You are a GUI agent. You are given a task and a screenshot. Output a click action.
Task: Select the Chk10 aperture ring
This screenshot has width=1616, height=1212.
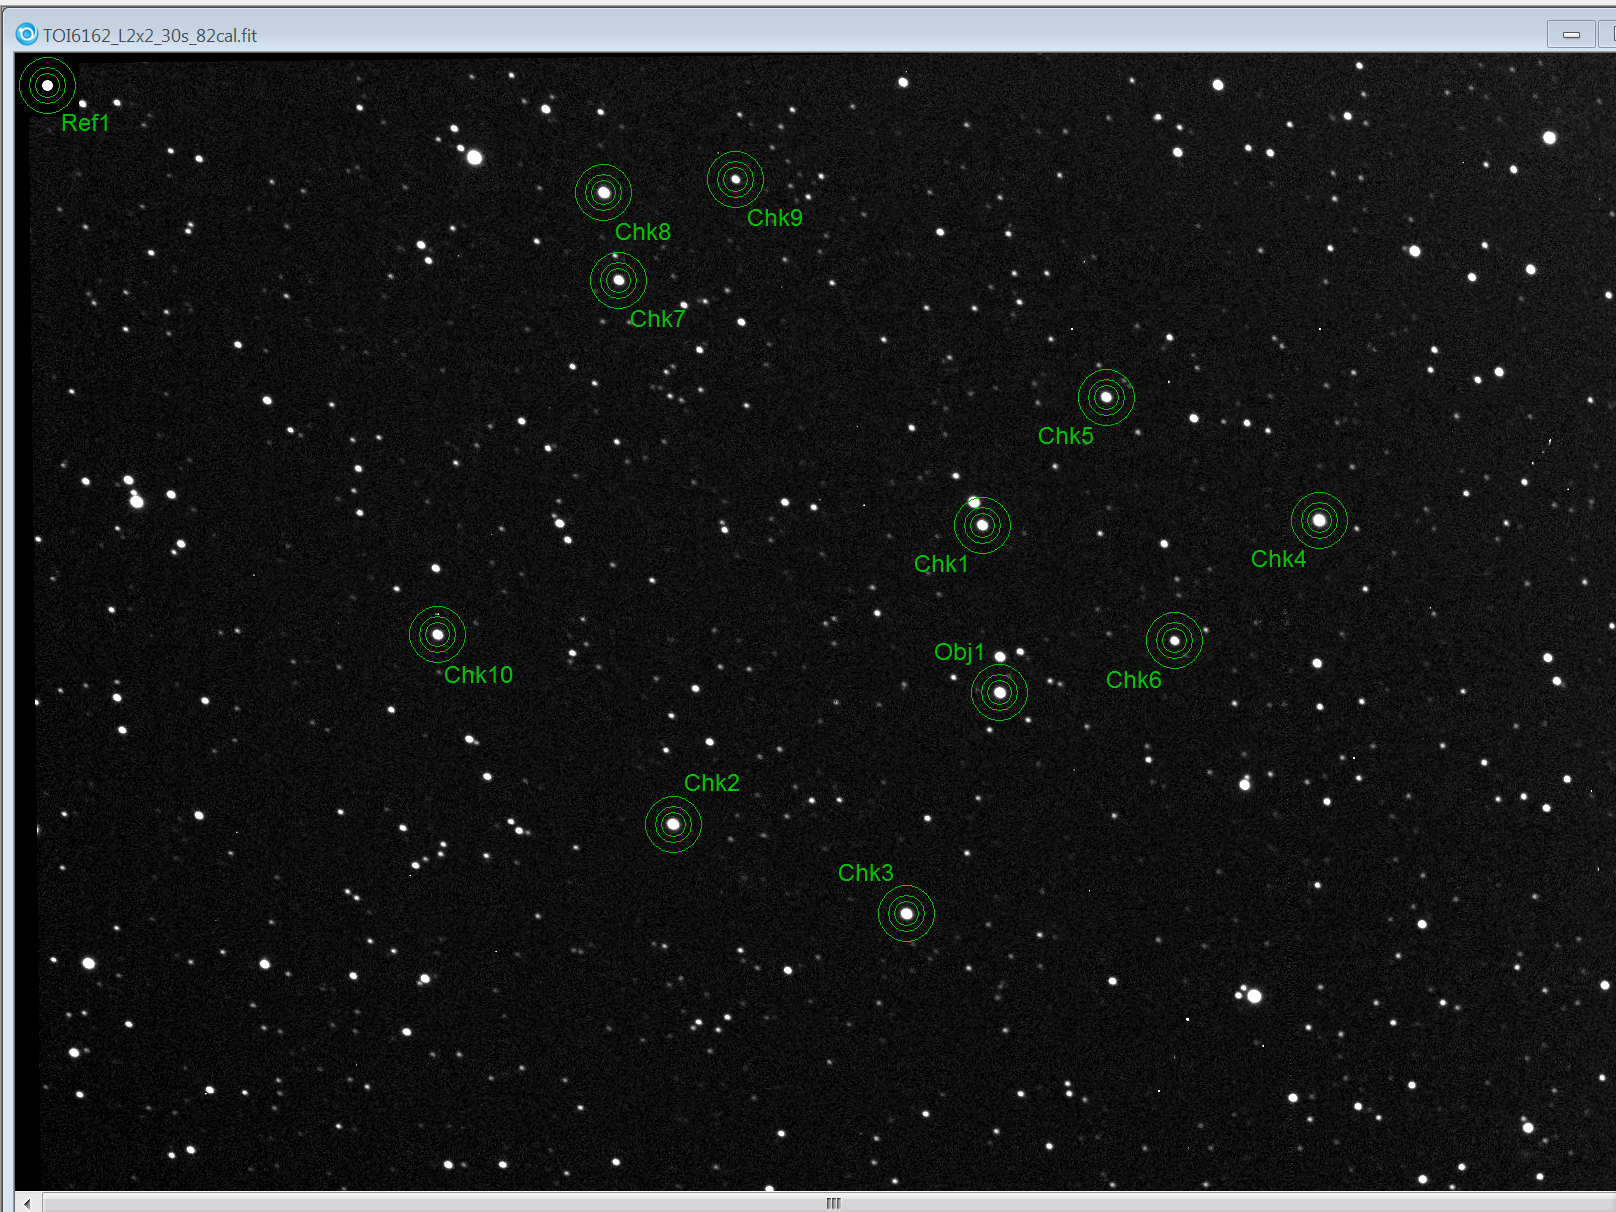(x=437, y=634)
